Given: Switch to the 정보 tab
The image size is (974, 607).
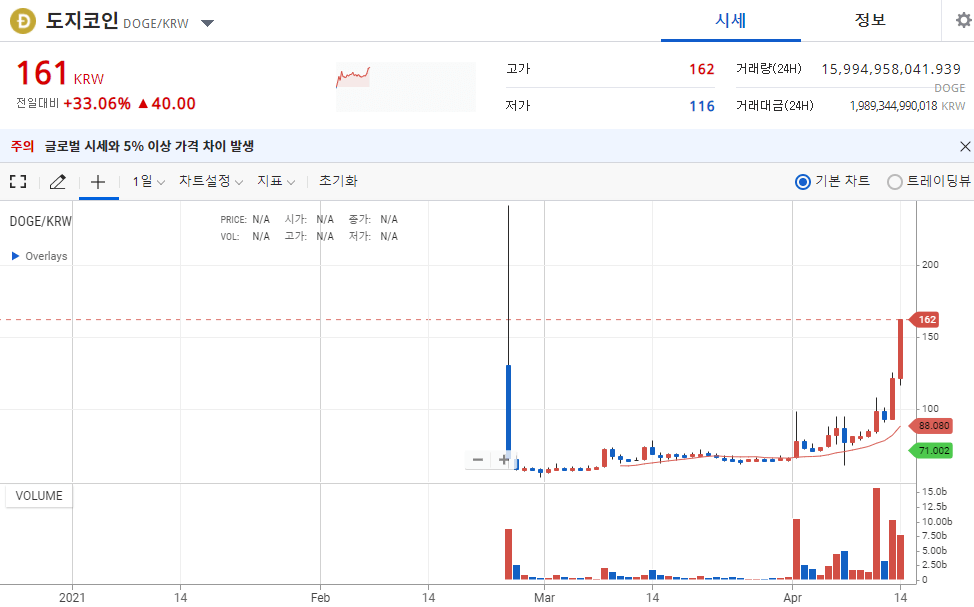Looking at the screenshot, I should [870, 21].
